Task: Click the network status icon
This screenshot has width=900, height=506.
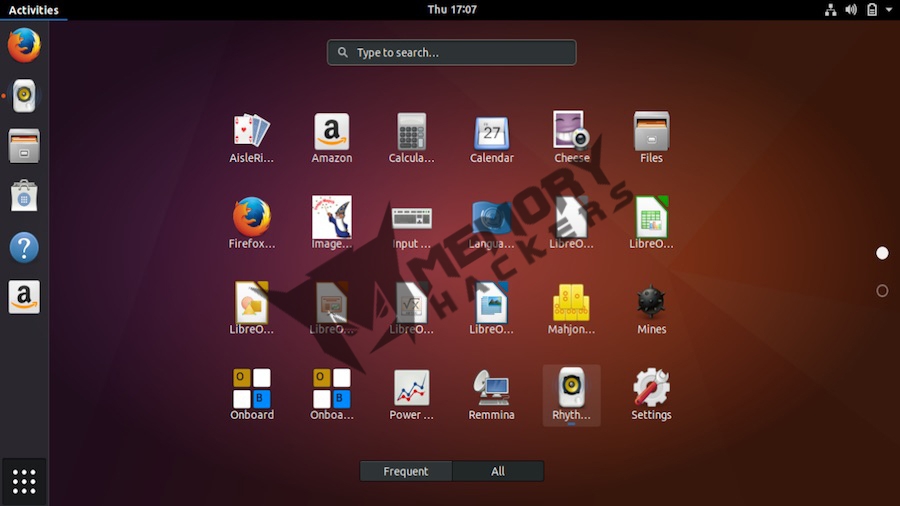Action: click(830, 10)
